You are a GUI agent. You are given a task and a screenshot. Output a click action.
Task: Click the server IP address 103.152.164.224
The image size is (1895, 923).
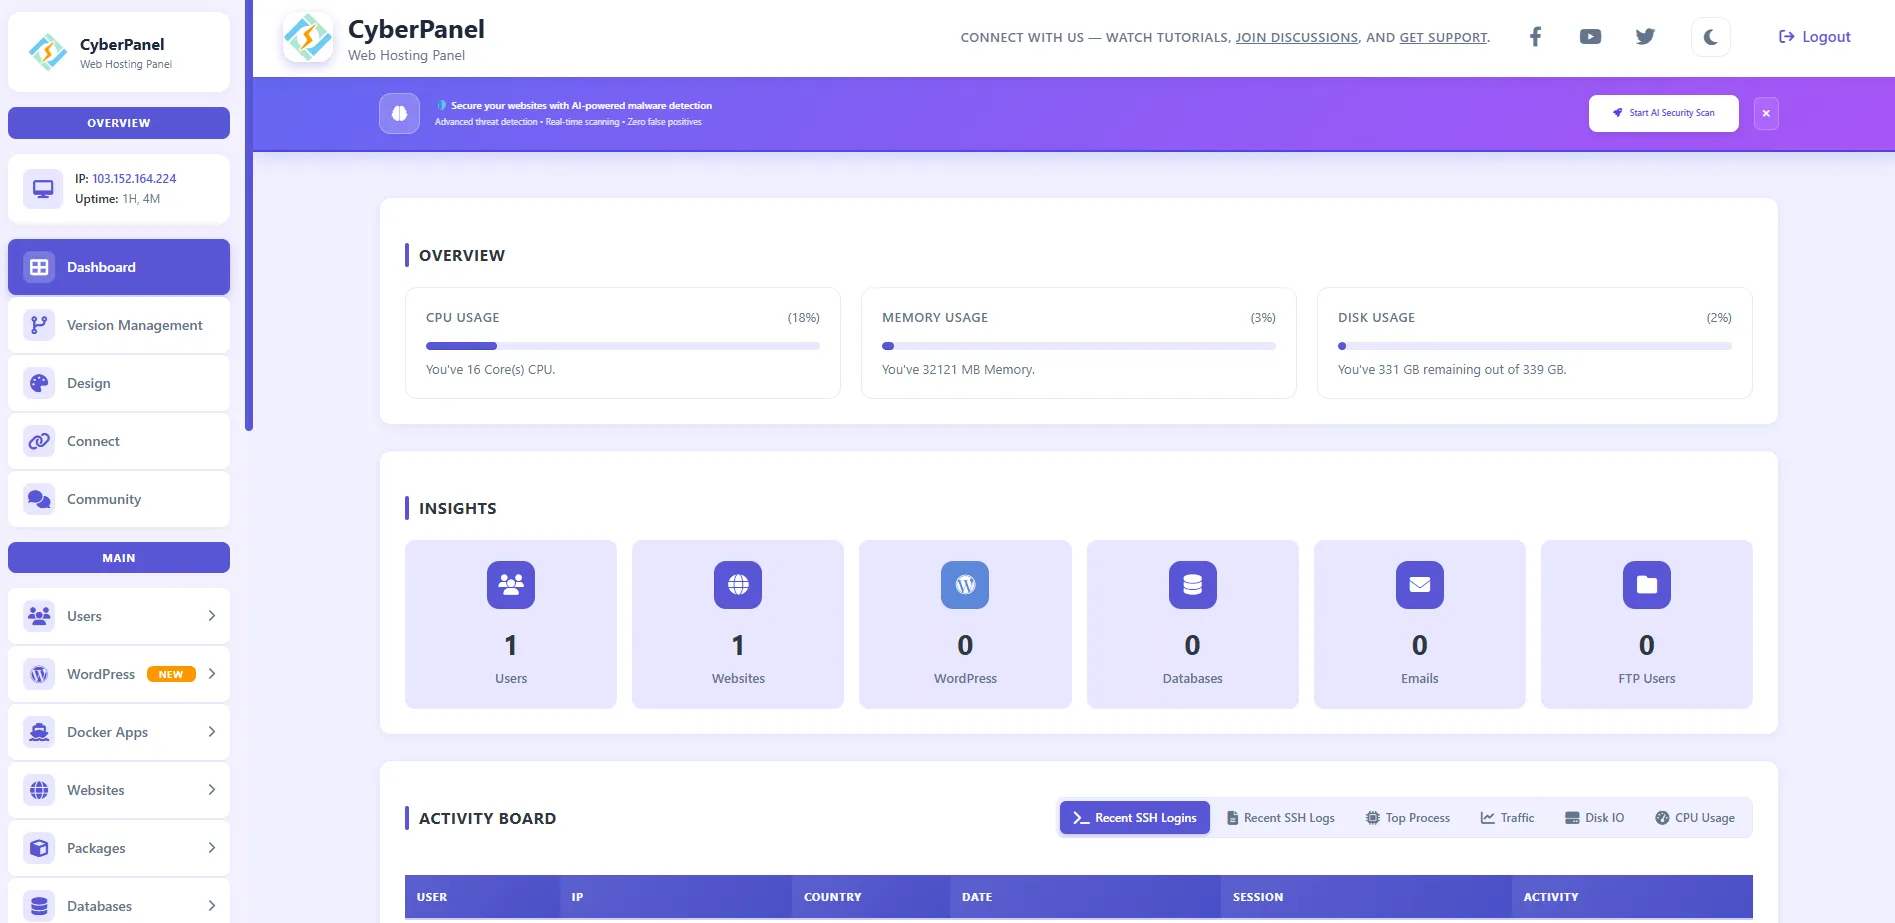[134, 179]
